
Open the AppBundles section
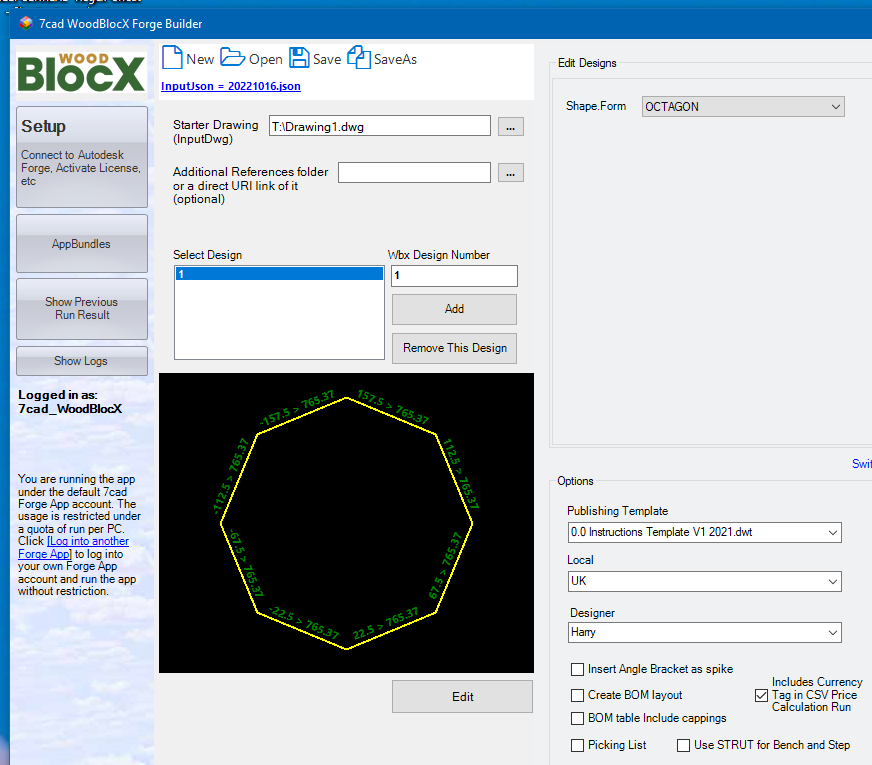tap(82, 244)
